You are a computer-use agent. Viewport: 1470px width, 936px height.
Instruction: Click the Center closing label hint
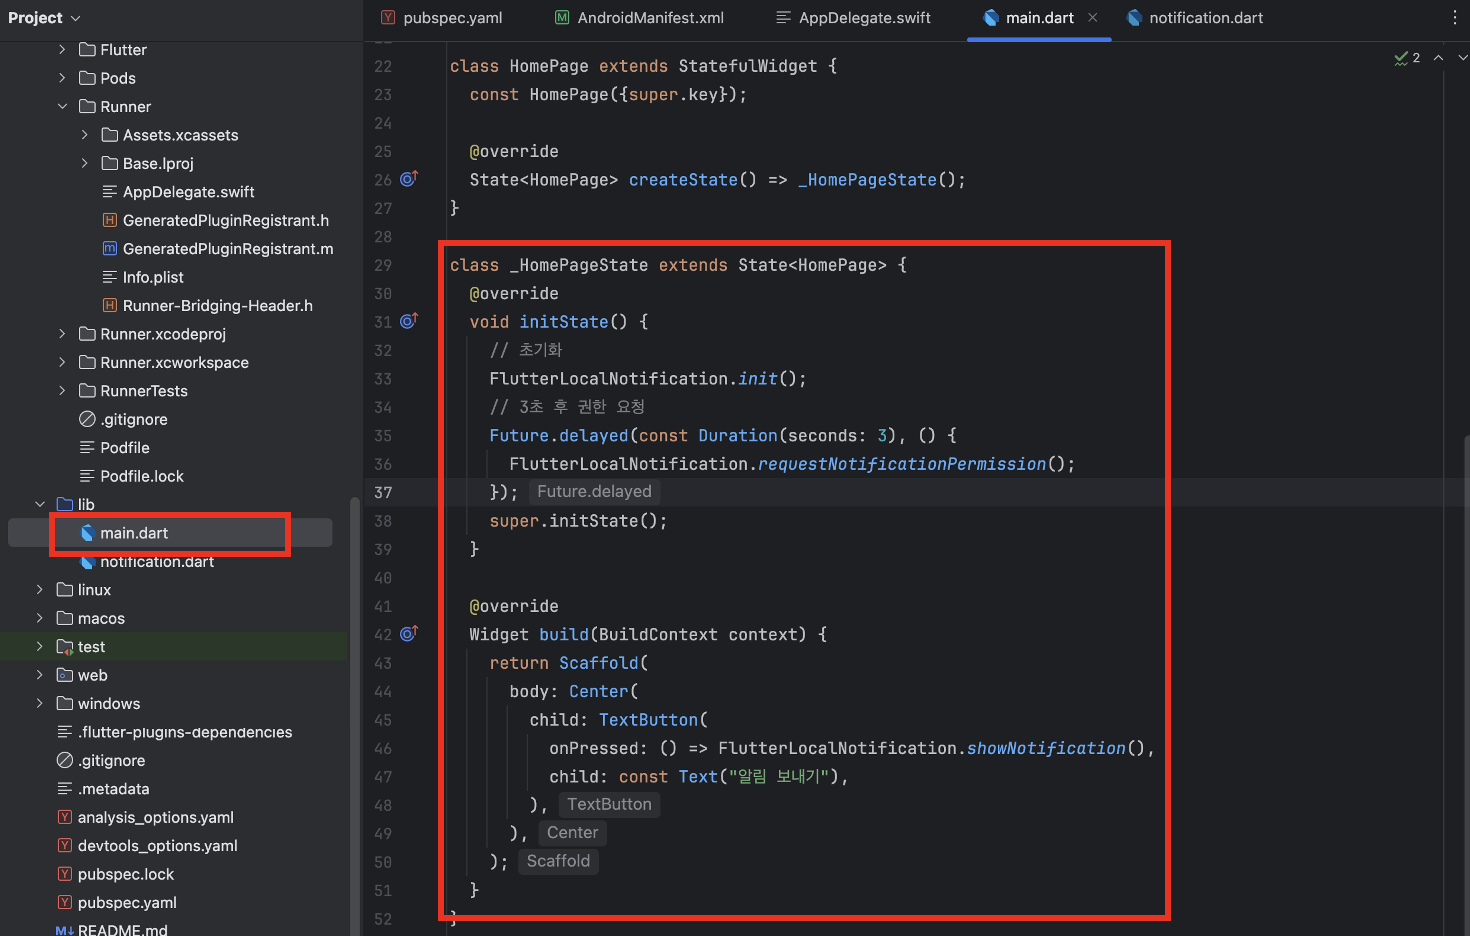pos(572,833)
